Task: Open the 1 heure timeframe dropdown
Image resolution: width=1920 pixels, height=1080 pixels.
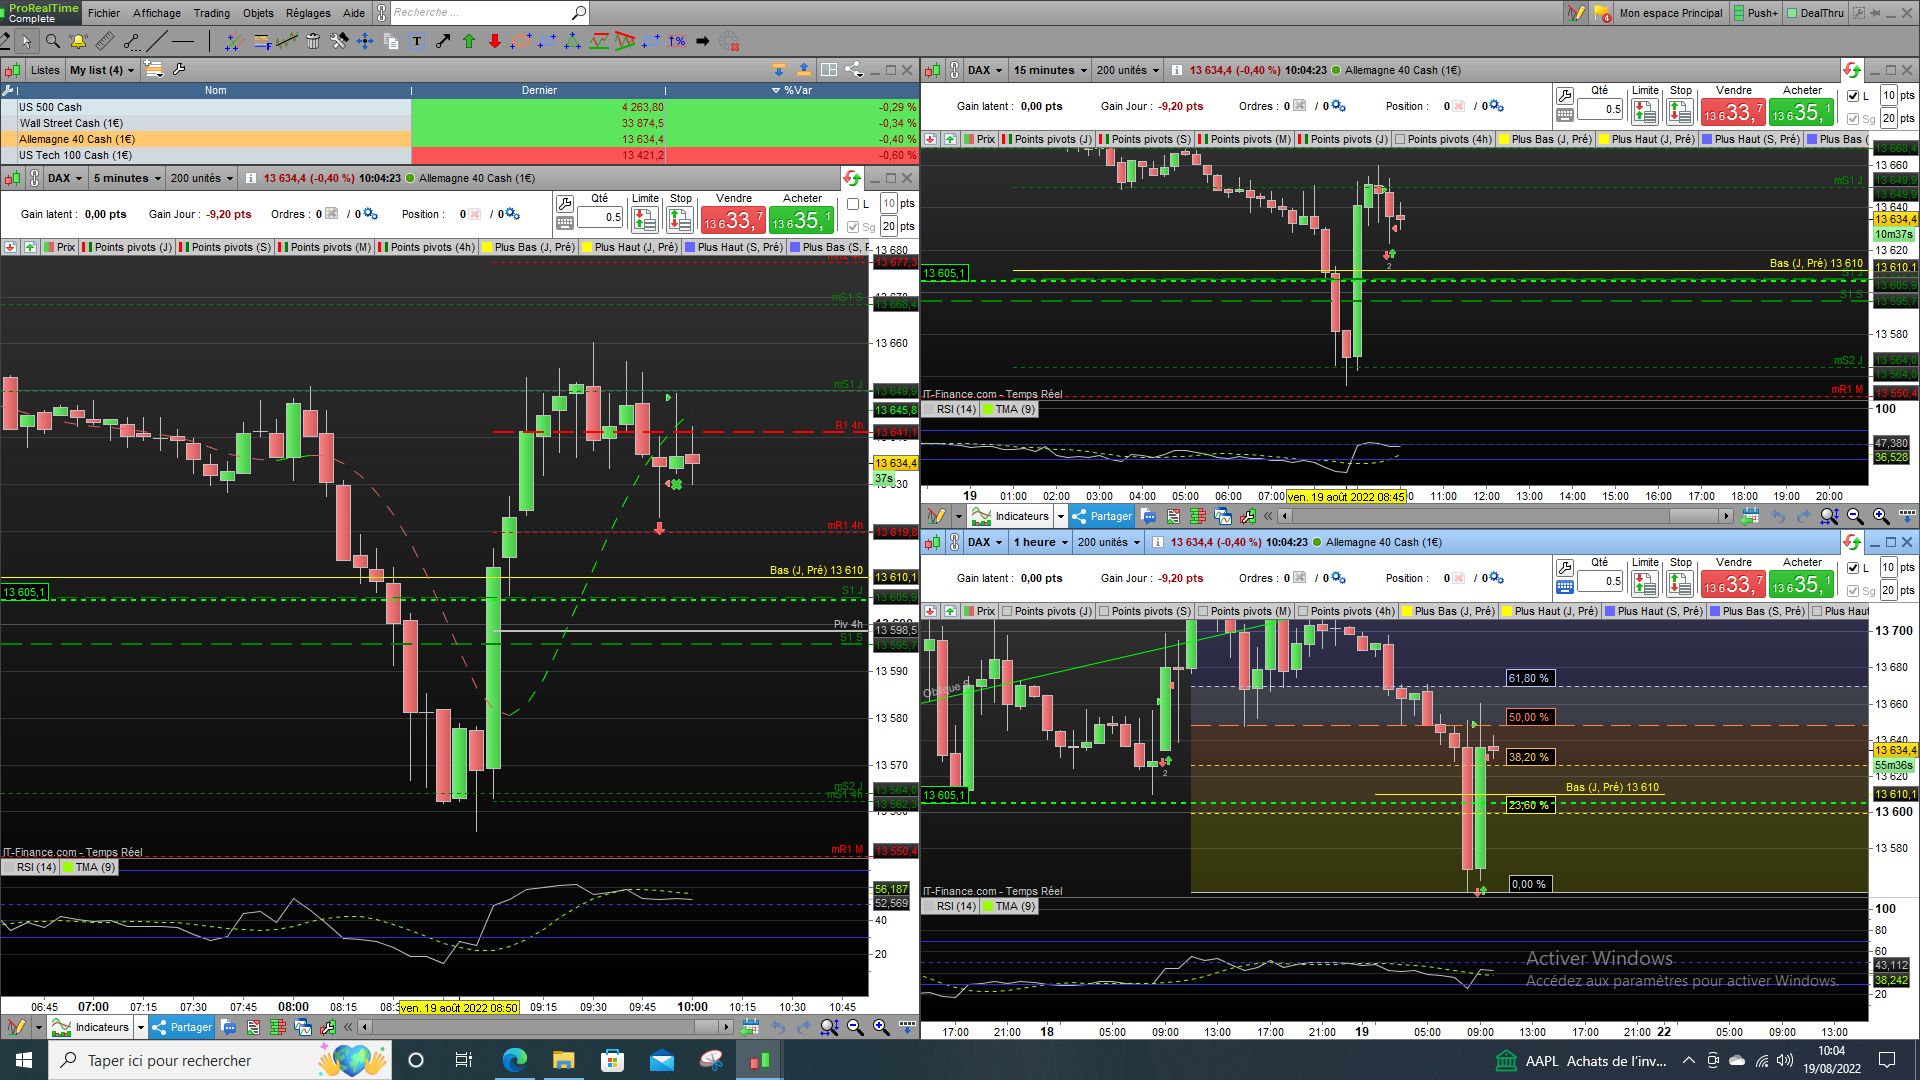Action: (1041, 542)
